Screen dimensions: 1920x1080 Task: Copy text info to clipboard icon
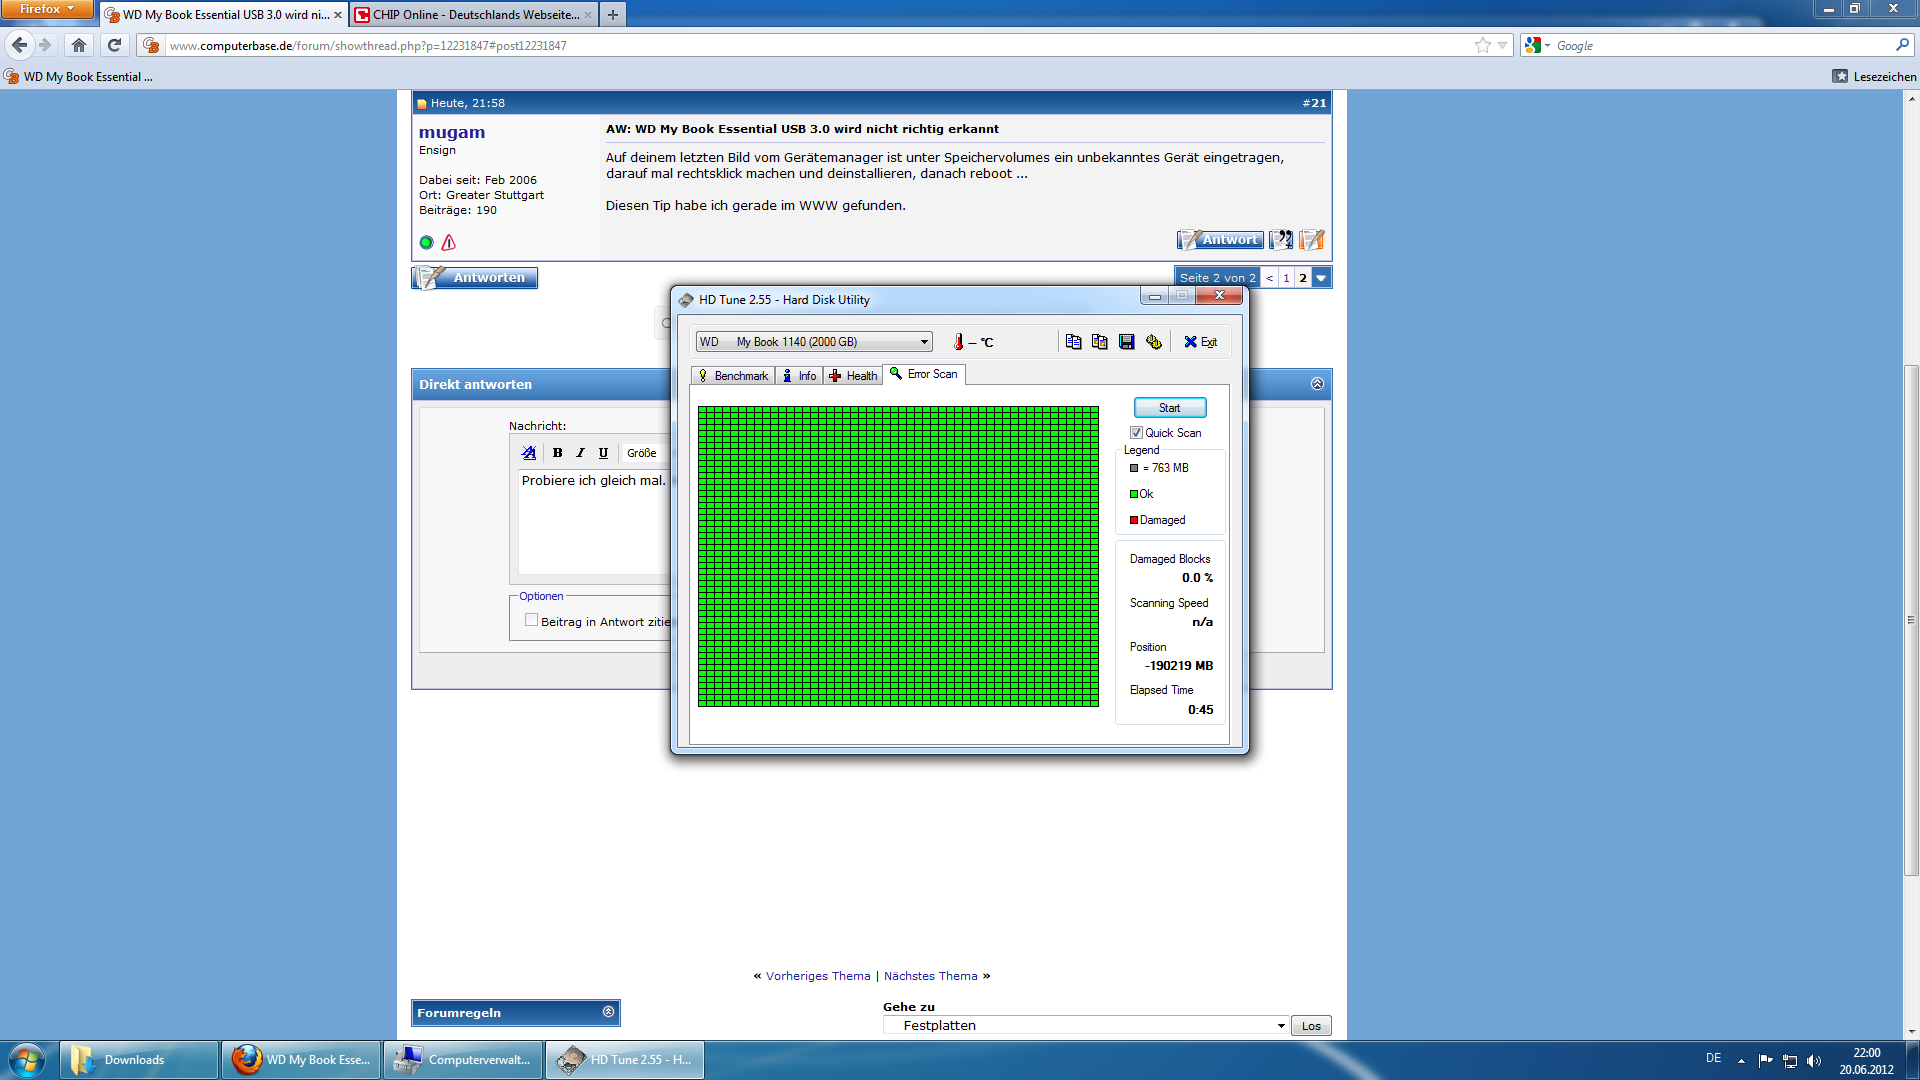tap(1073, 342)
